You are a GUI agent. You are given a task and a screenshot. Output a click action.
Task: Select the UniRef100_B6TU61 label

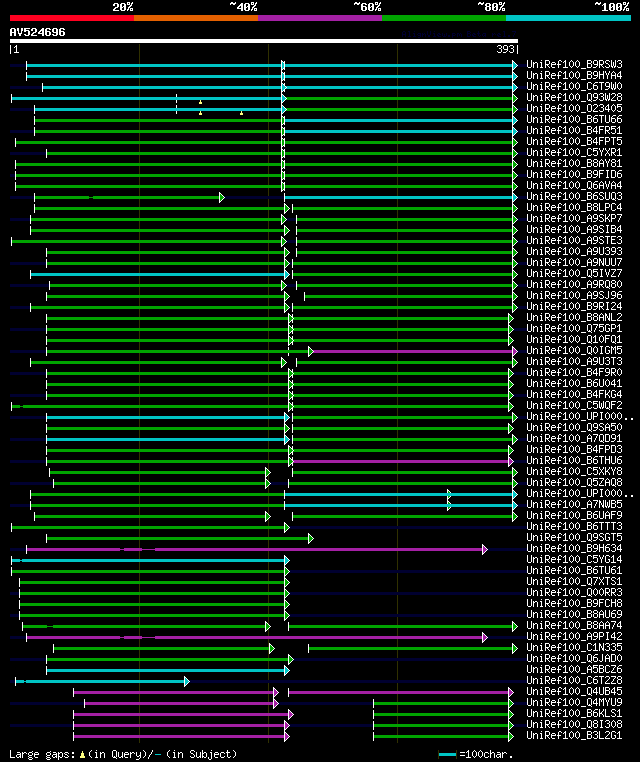(574, 570)
